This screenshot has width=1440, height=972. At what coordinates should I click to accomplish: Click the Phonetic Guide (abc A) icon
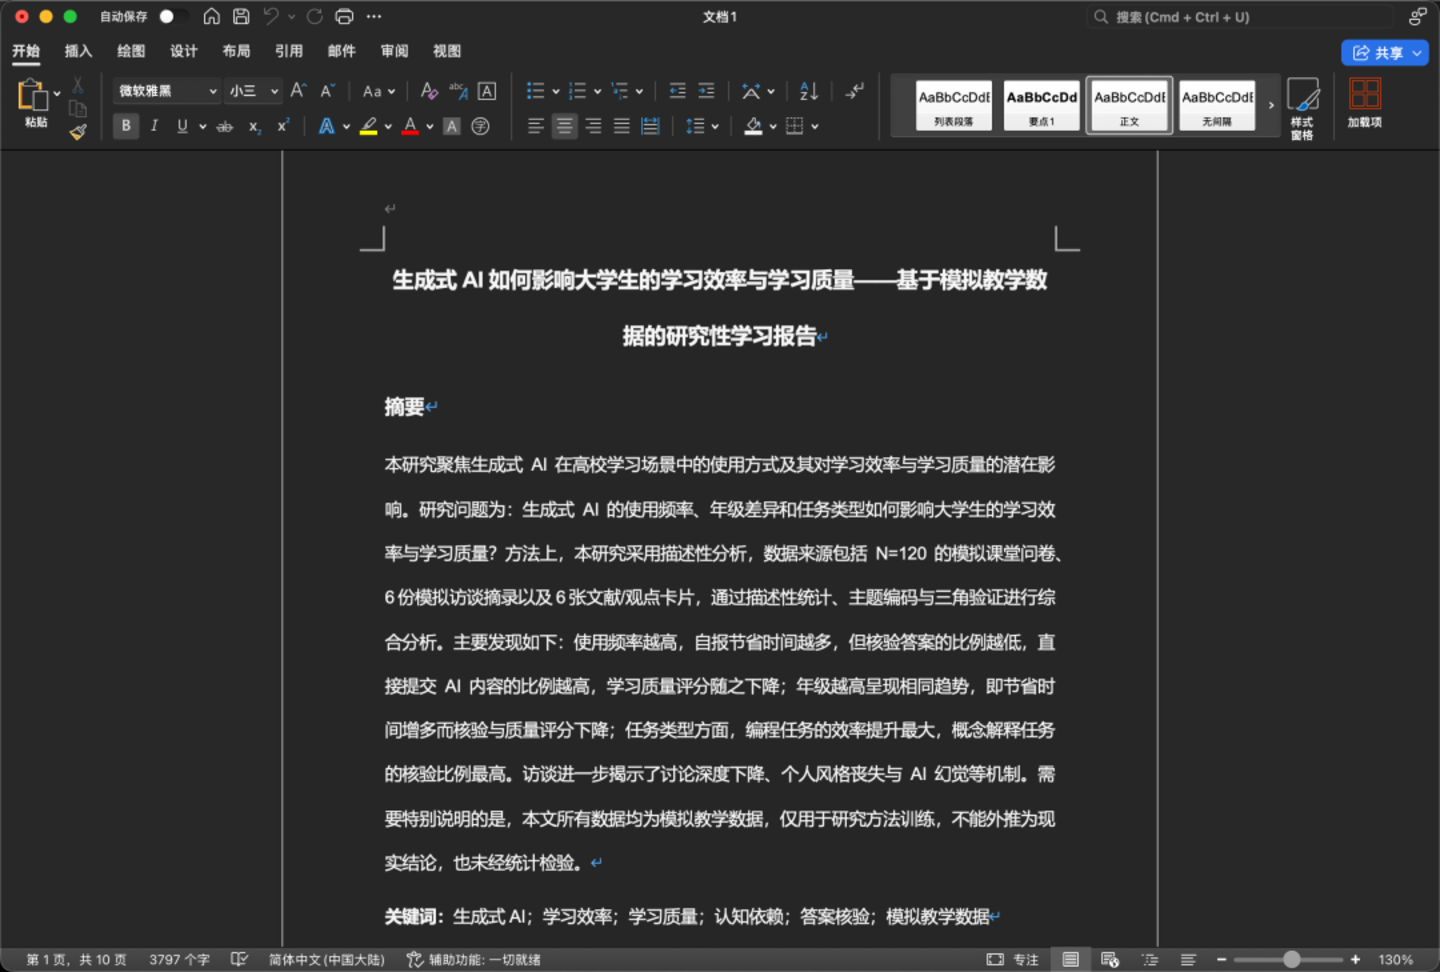click(458, 91)
